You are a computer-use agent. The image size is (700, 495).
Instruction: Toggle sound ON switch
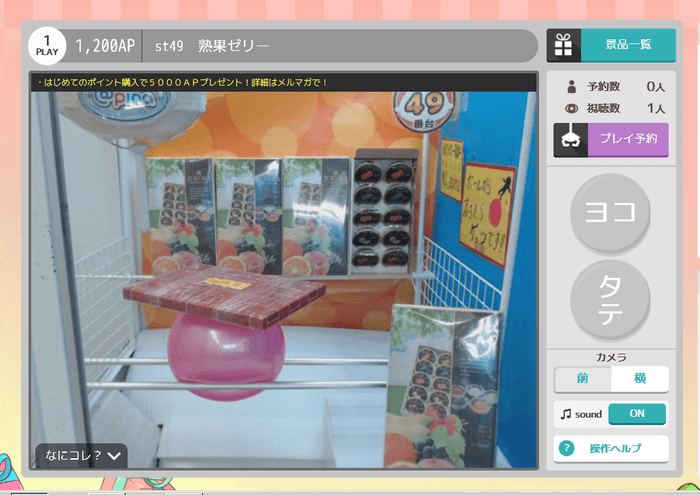click(637, 414)
